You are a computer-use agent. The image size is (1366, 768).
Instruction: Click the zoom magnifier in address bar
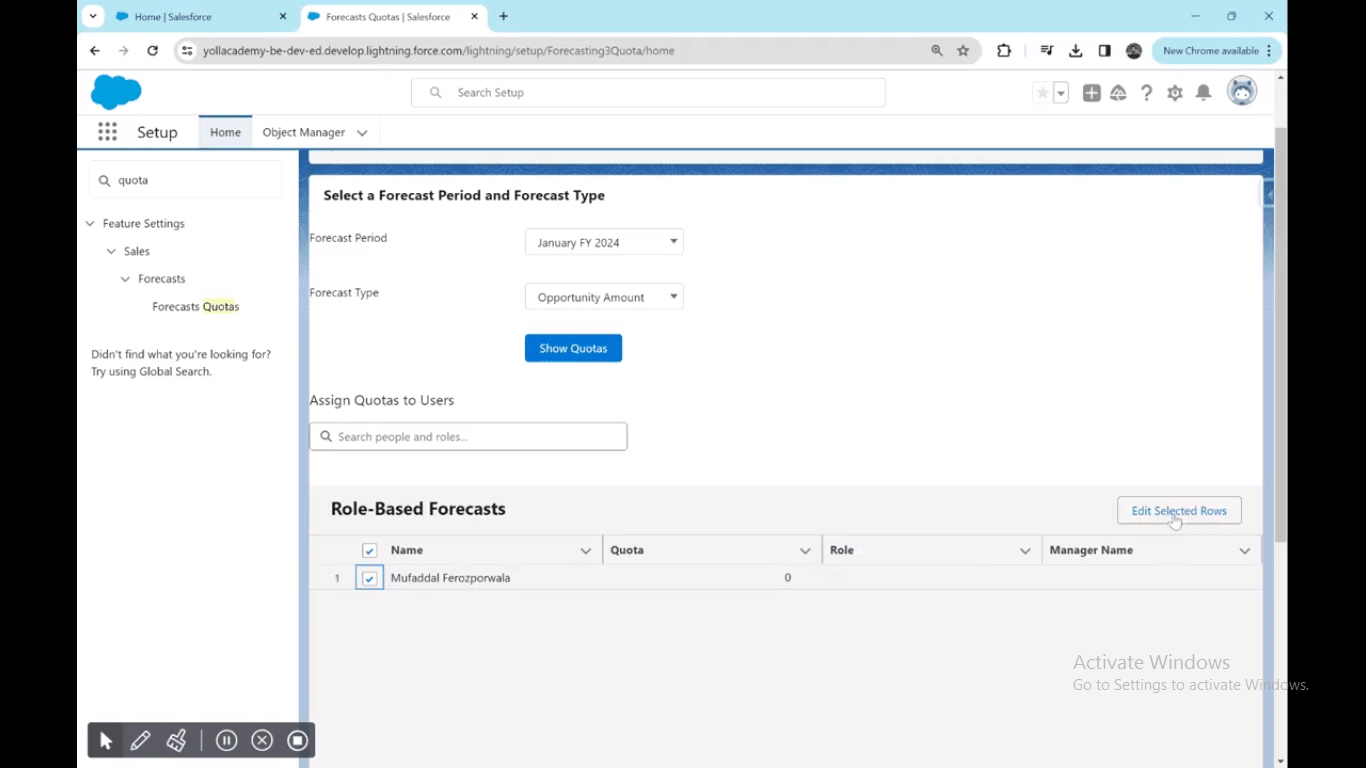tap(937, 50)
